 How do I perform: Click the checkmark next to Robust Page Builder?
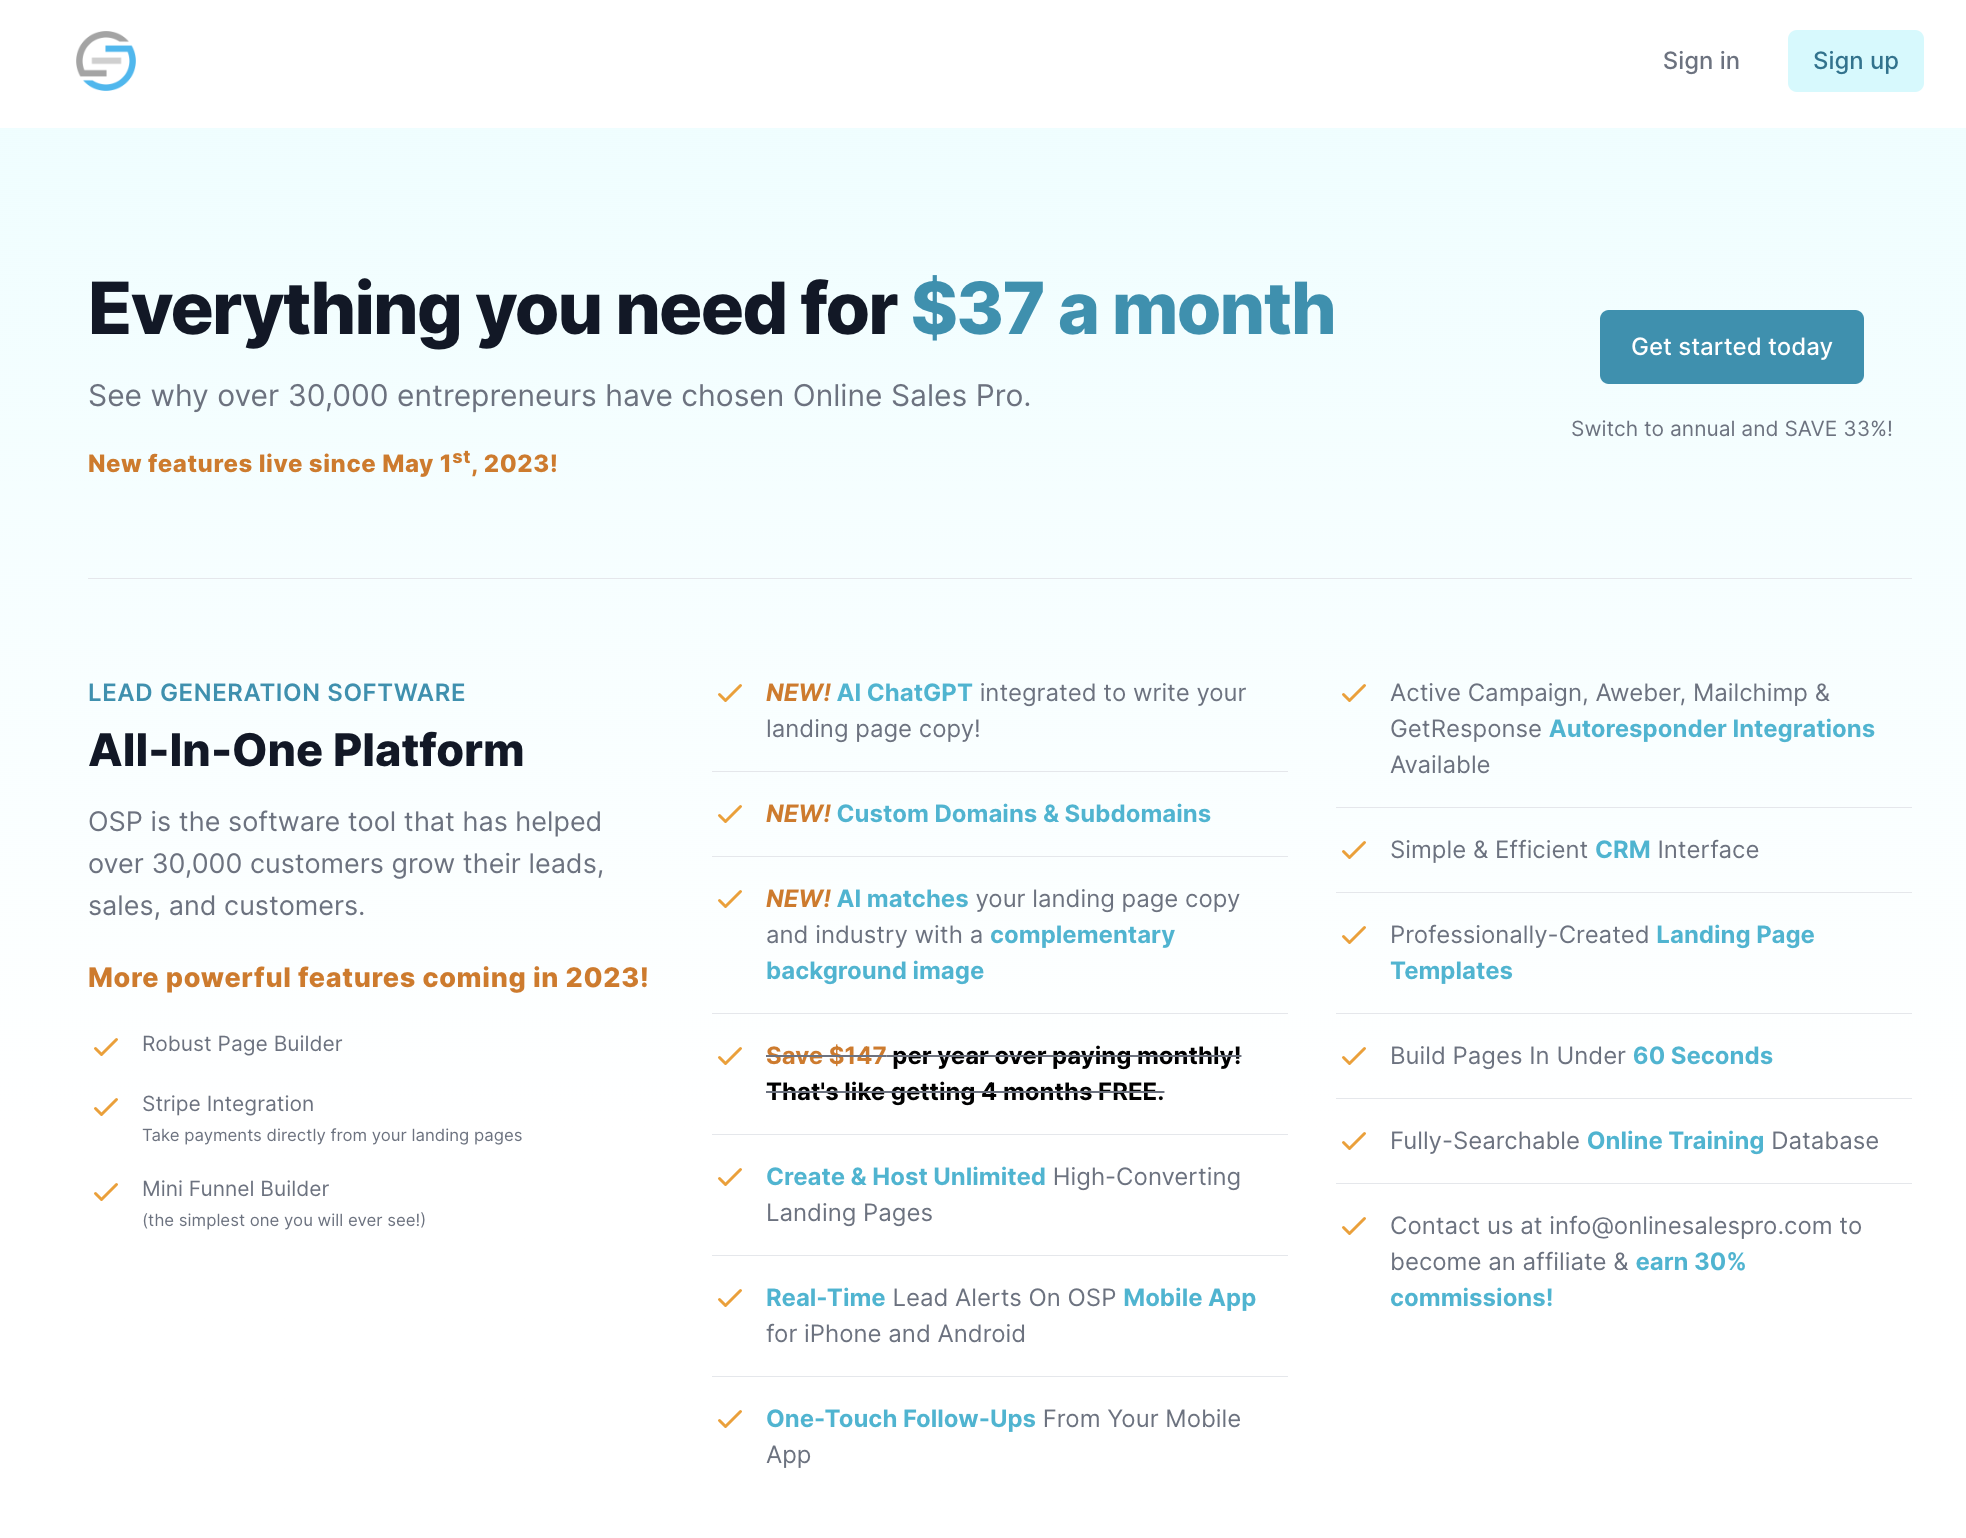click(106, 1046)
